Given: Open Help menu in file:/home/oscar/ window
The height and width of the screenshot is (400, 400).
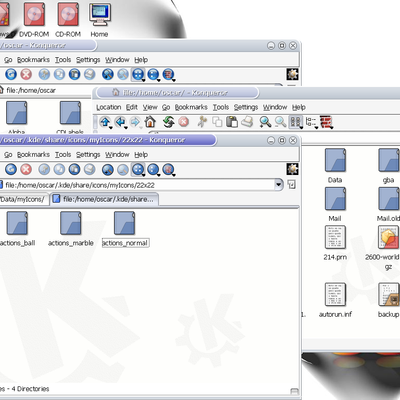Looking at the screenshot, I should coord(299,107).
